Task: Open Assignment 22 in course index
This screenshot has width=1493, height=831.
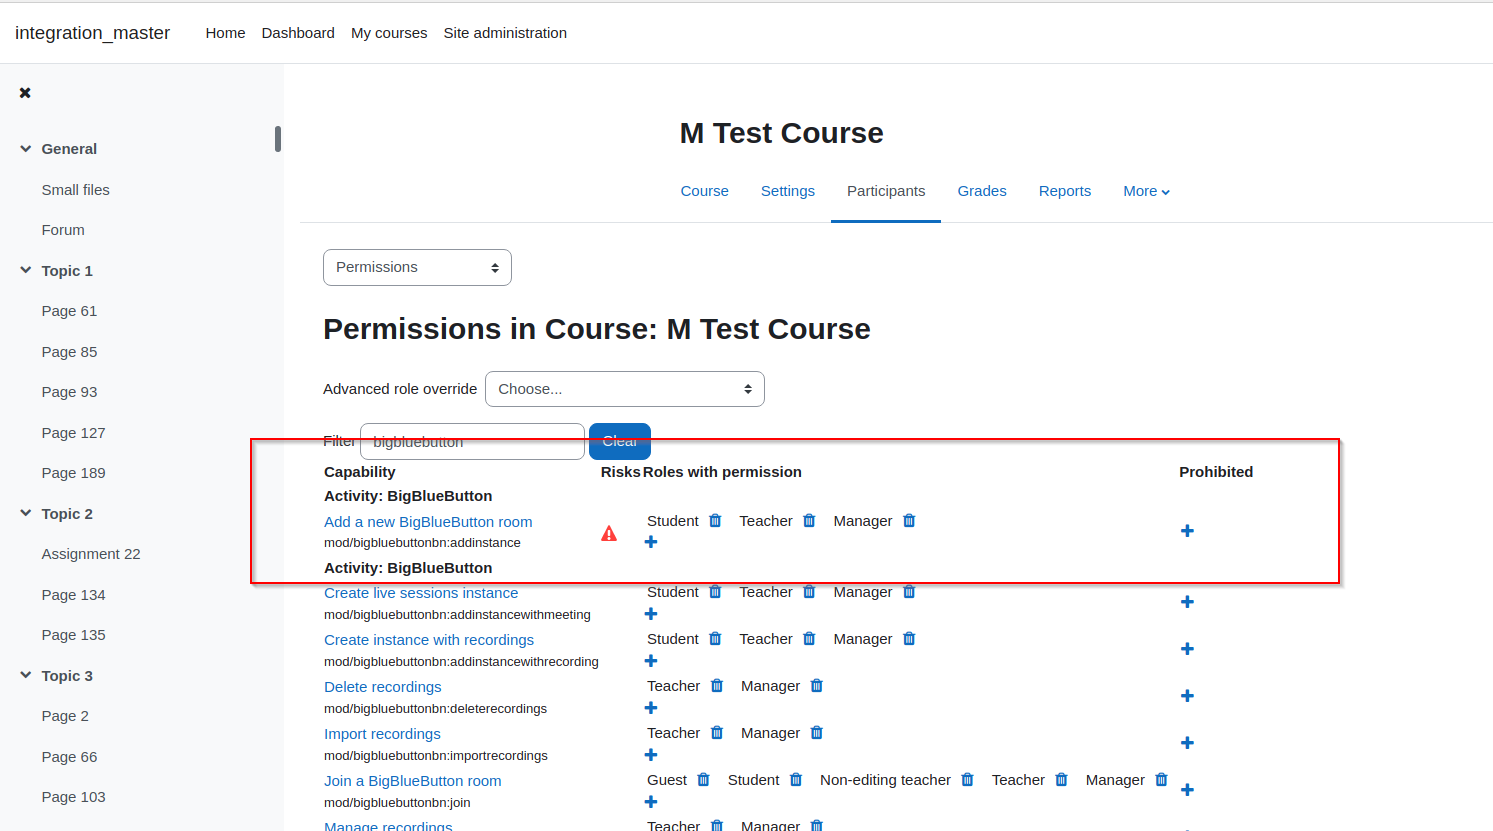Action: click(x=91, y=554)
